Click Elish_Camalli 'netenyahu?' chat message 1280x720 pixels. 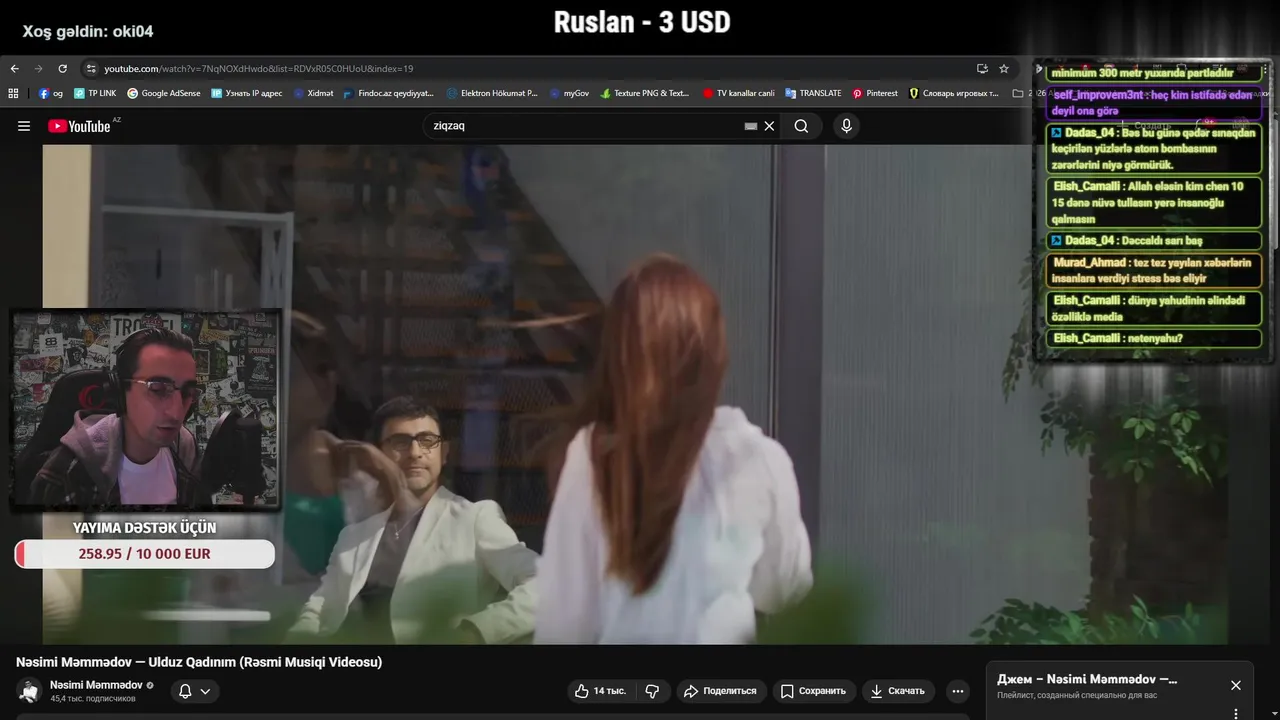point(1154,339)
